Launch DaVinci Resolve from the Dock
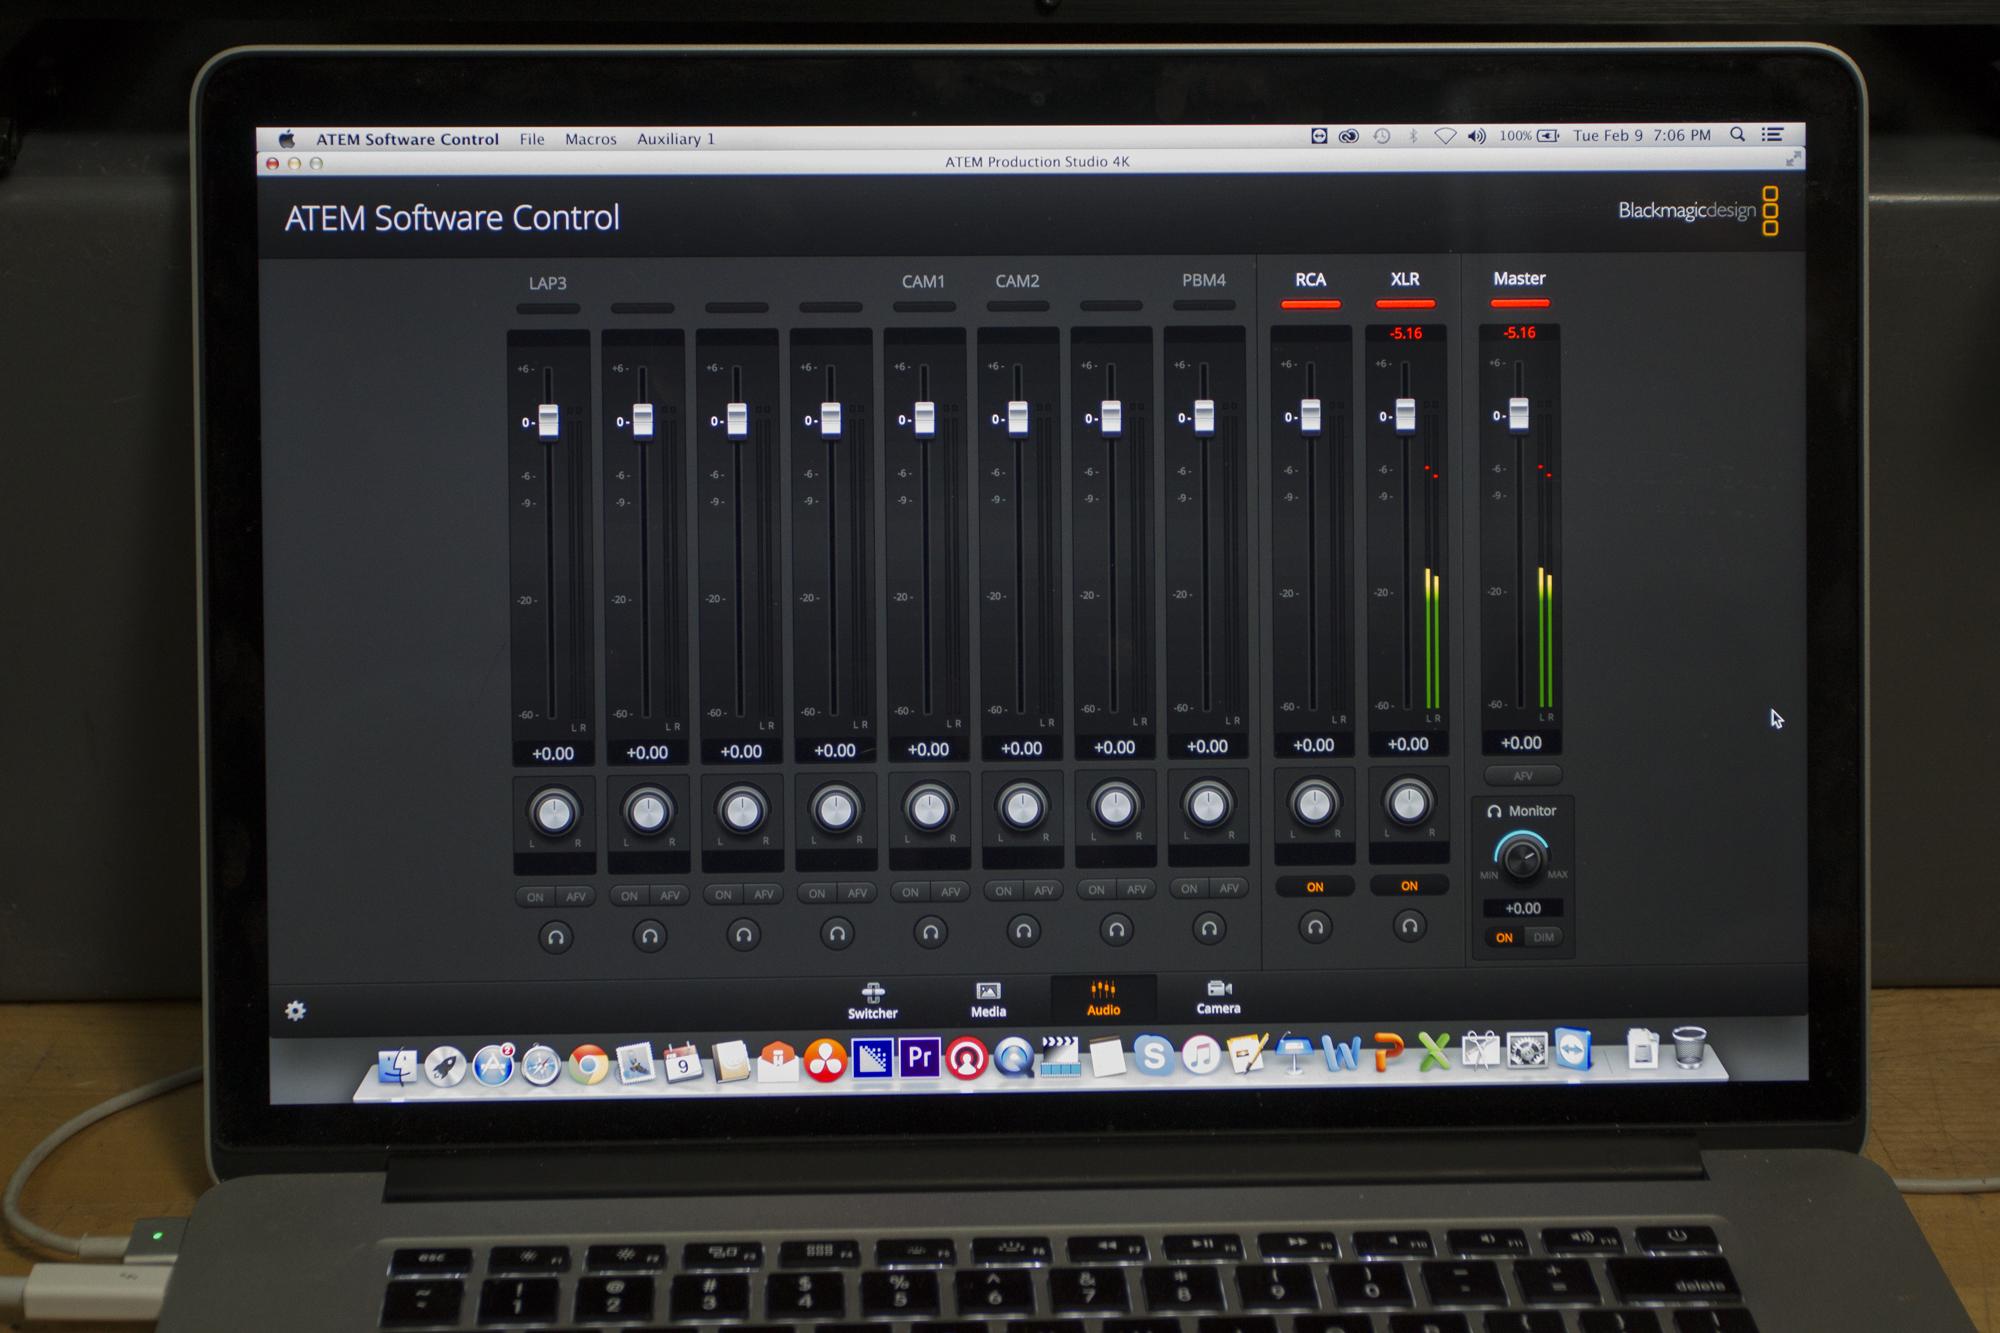2000x1333 pixels. pos(825,1061)
